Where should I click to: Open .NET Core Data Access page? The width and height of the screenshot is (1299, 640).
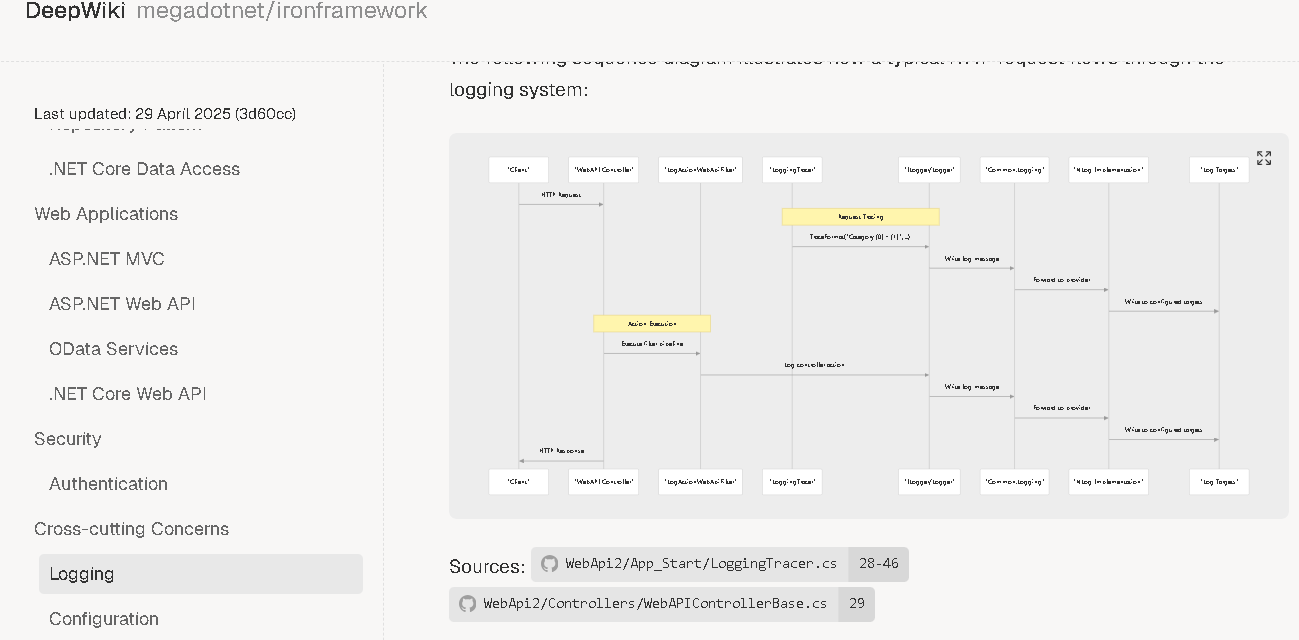[144, 169]
